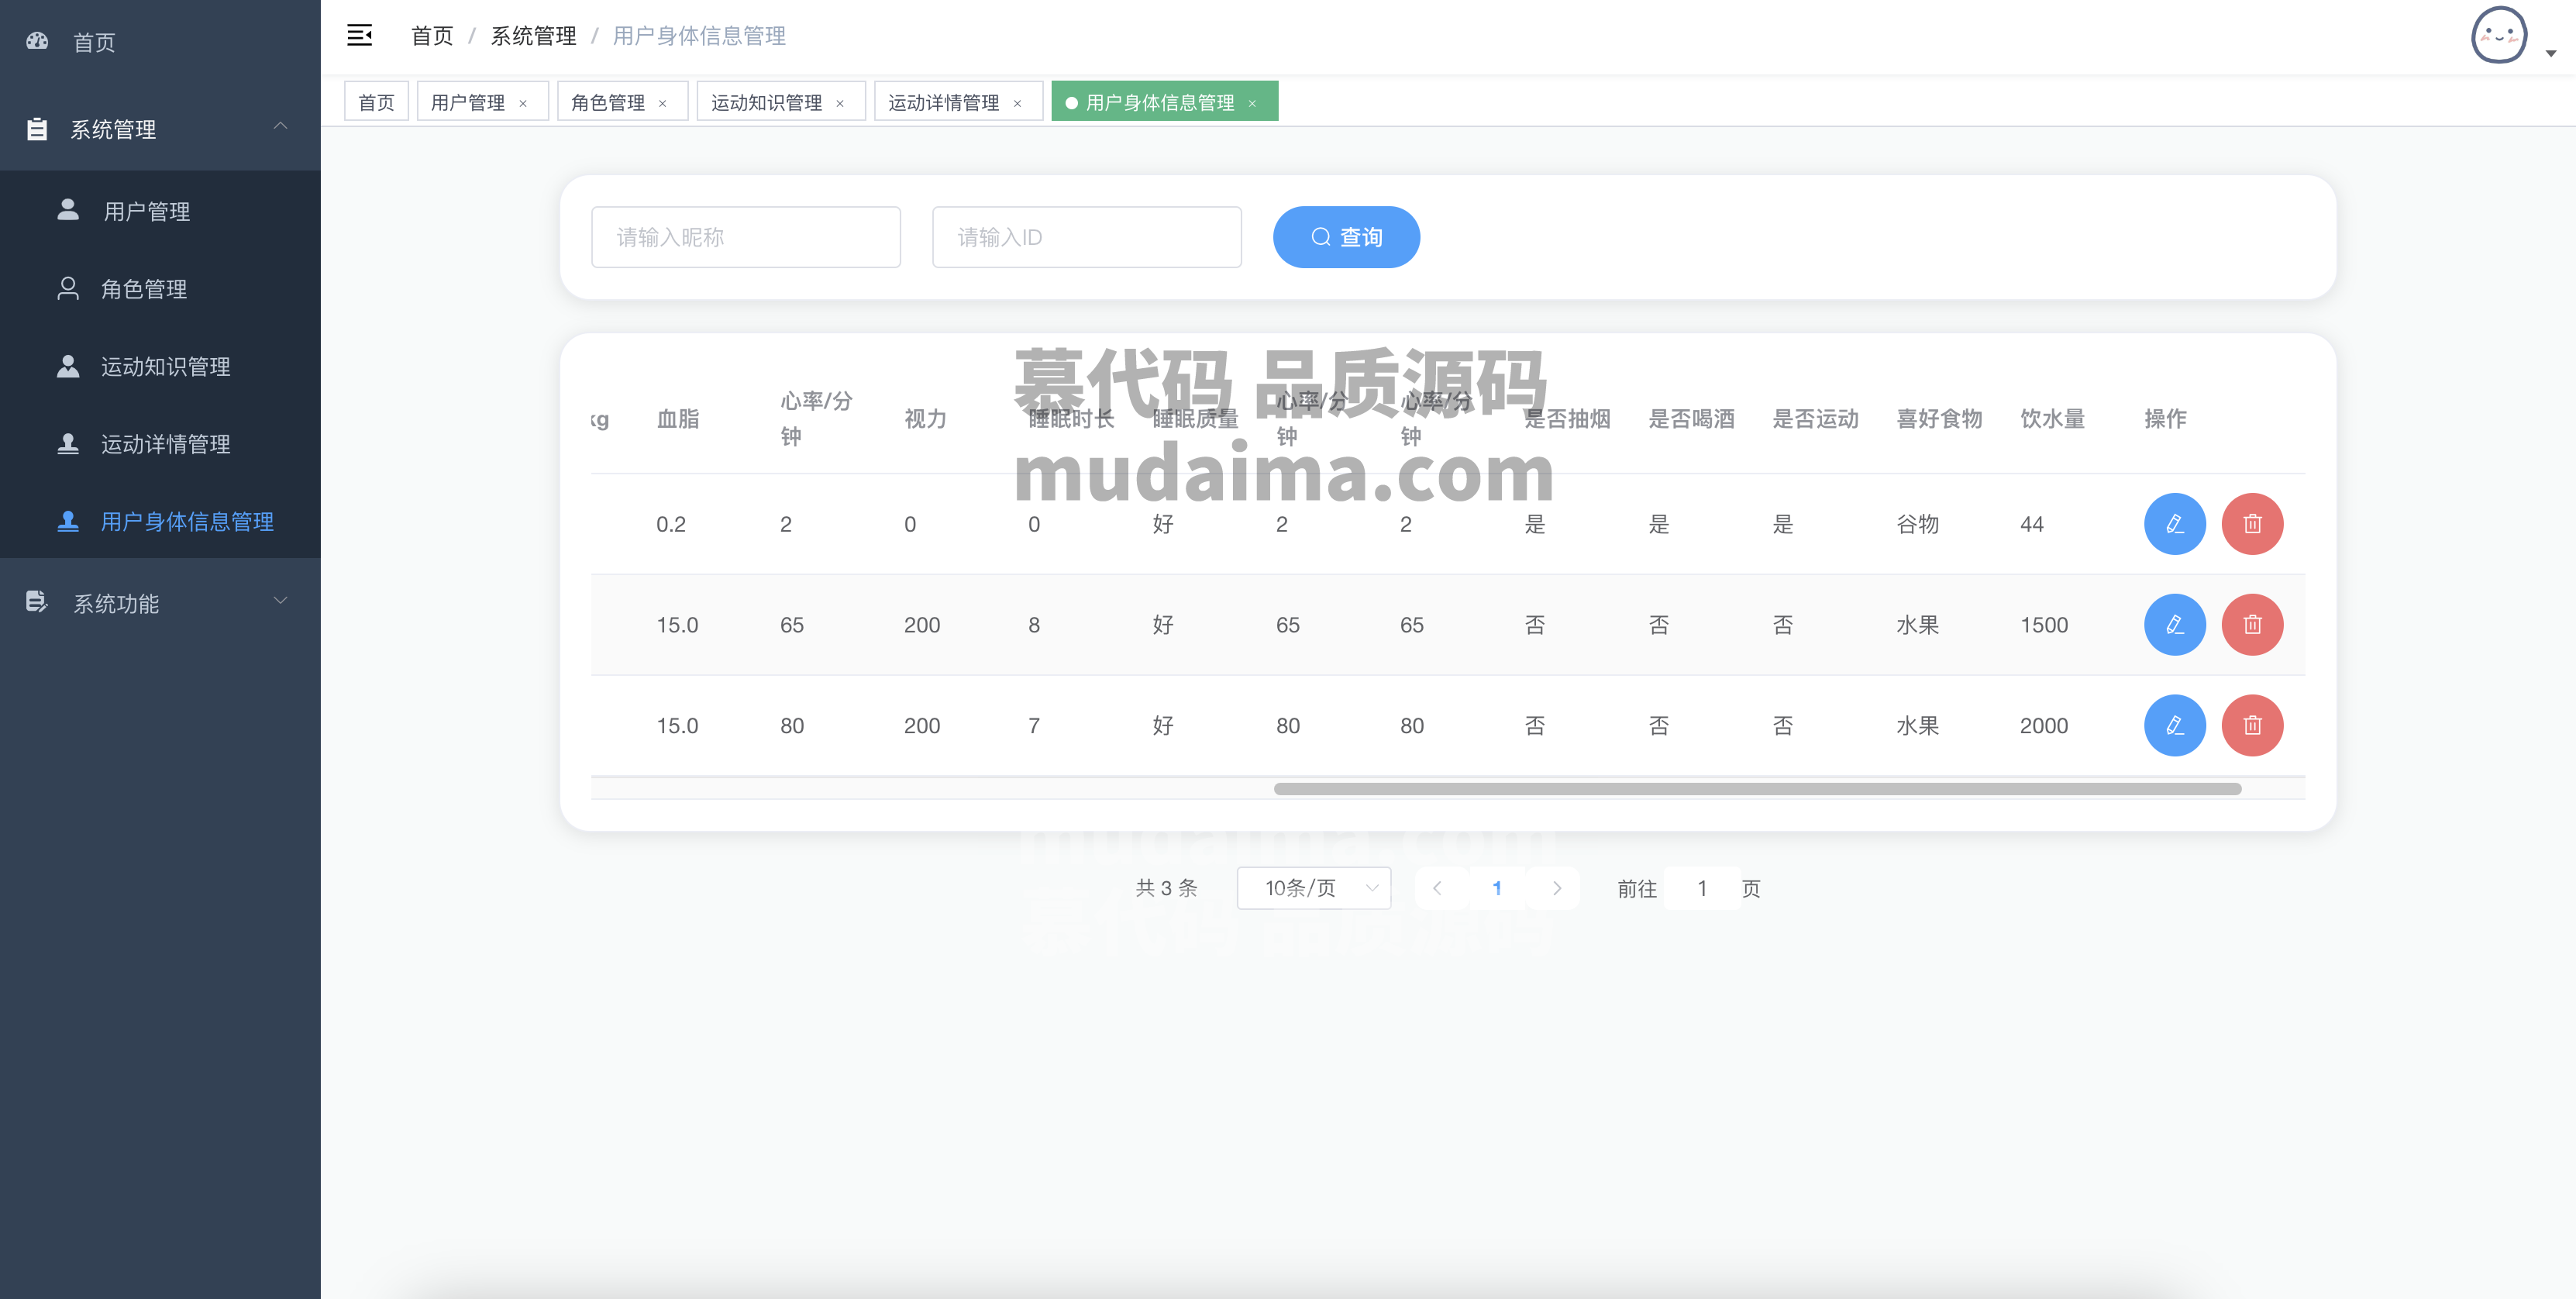Close the 用户身体信息管理 tab

point(1252,103)
